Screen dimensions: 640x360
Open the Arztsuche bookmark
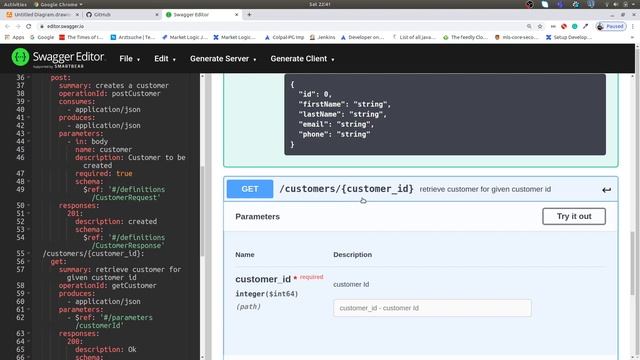point(133,37)
